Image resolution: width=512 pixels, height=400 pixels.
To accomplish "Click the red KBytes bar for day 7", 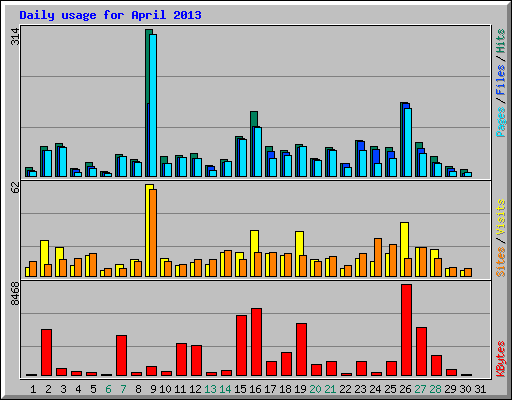I will click(122, 356).
